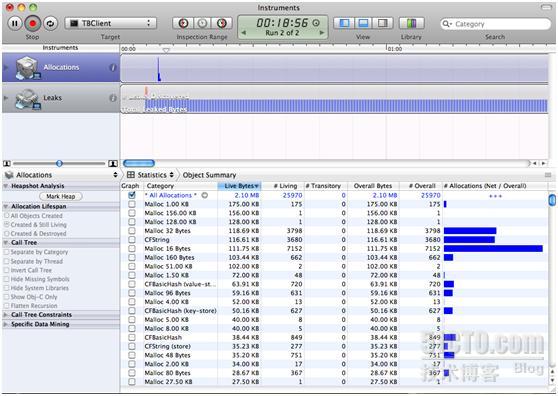
Task: Toggle the bottom detail view button
Action: [x=363, y=23]
